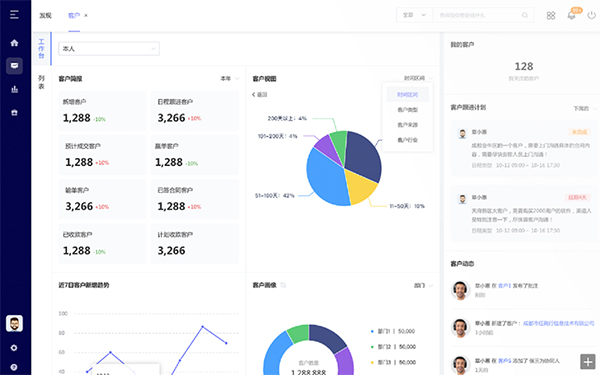The image size is (600, 375).
Task: Open the gift box icon in sidebar
Action: pyautogui.click(x=14, y=112)
